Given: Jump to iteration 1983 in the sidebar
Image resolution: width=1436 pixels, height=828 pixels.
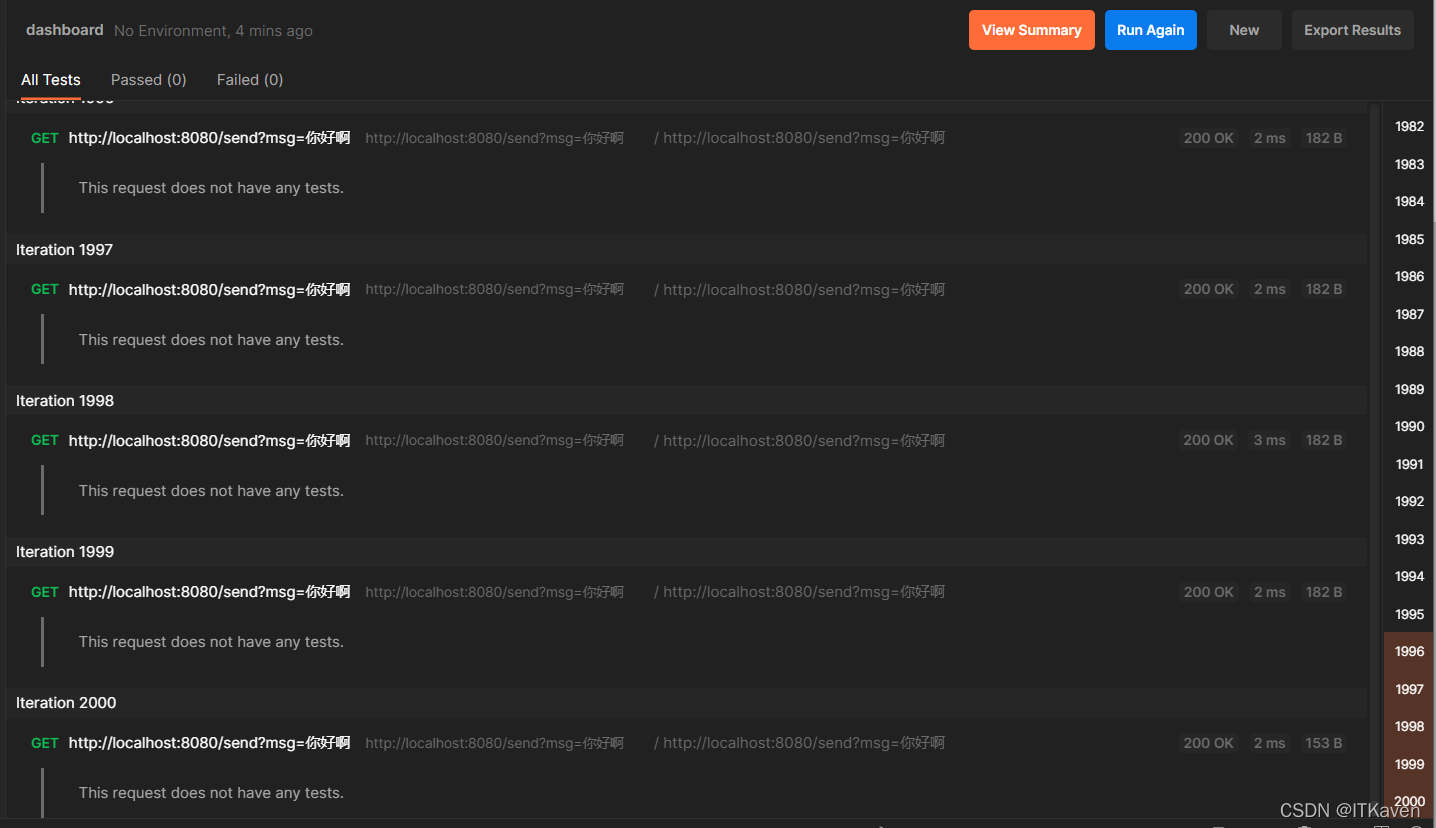Looking at the screenshot, I should pyautogui.click(x=1409, y=164).
